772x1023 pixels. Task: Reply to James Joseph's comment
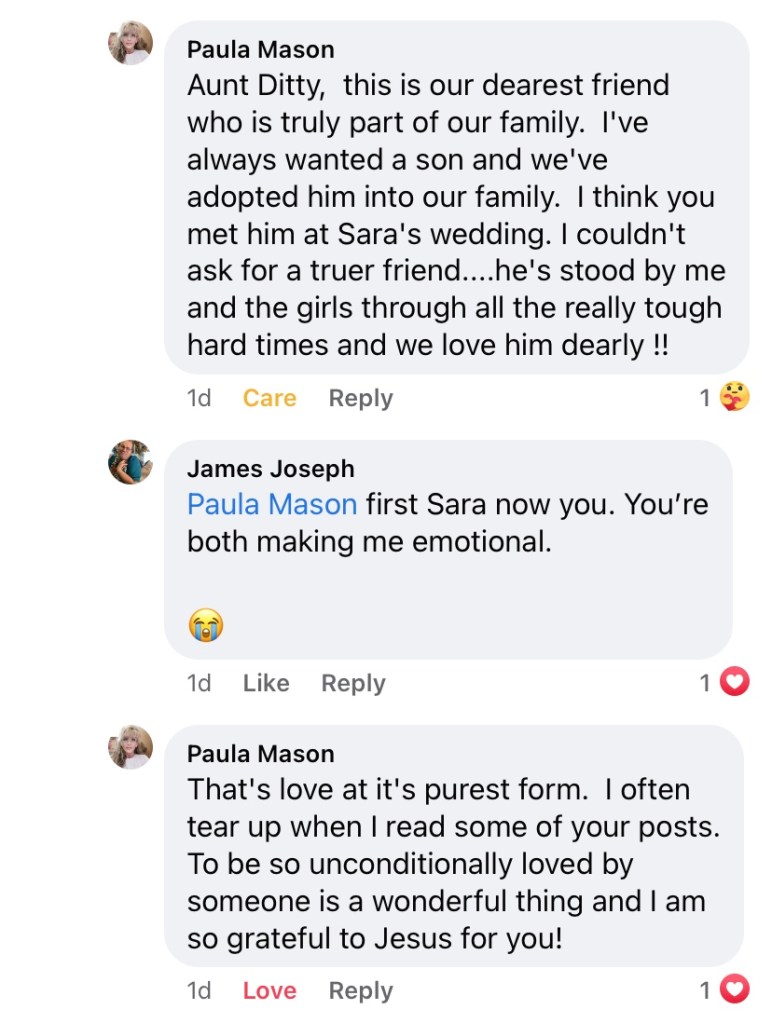pyautogui.click(x=353, y=683)
